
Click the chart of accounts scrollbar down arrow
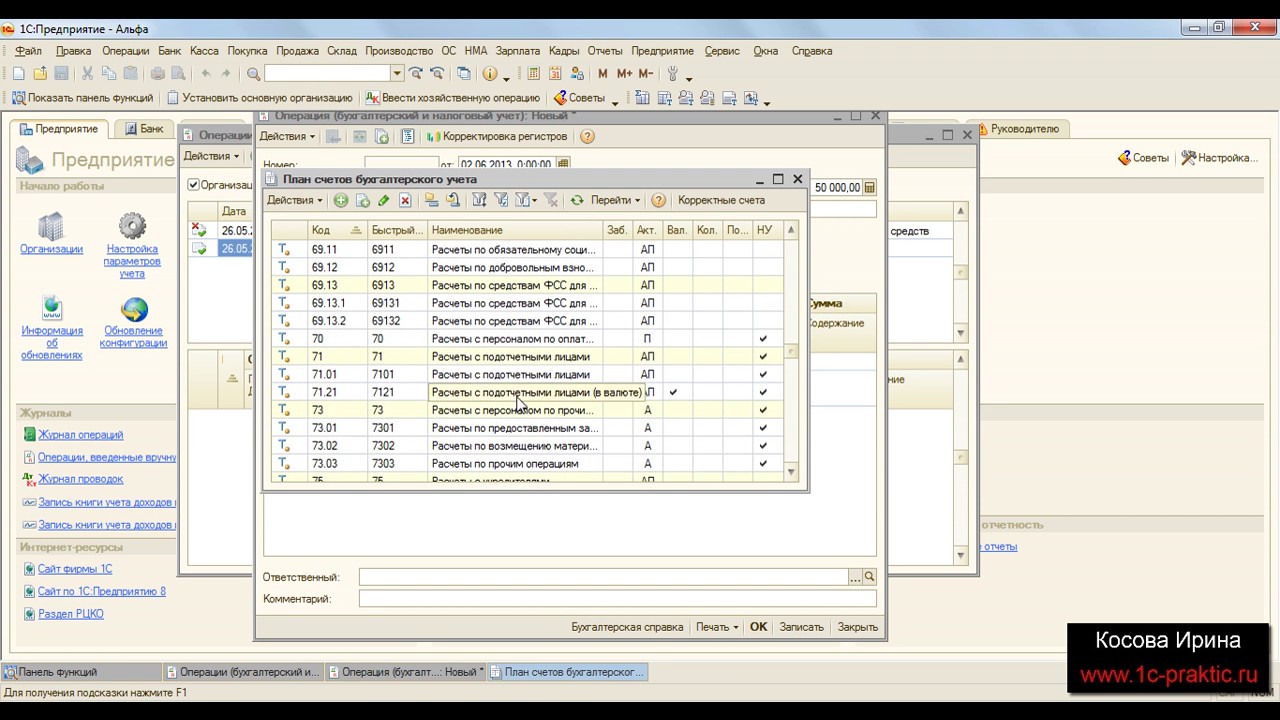(x=791, y=472)
